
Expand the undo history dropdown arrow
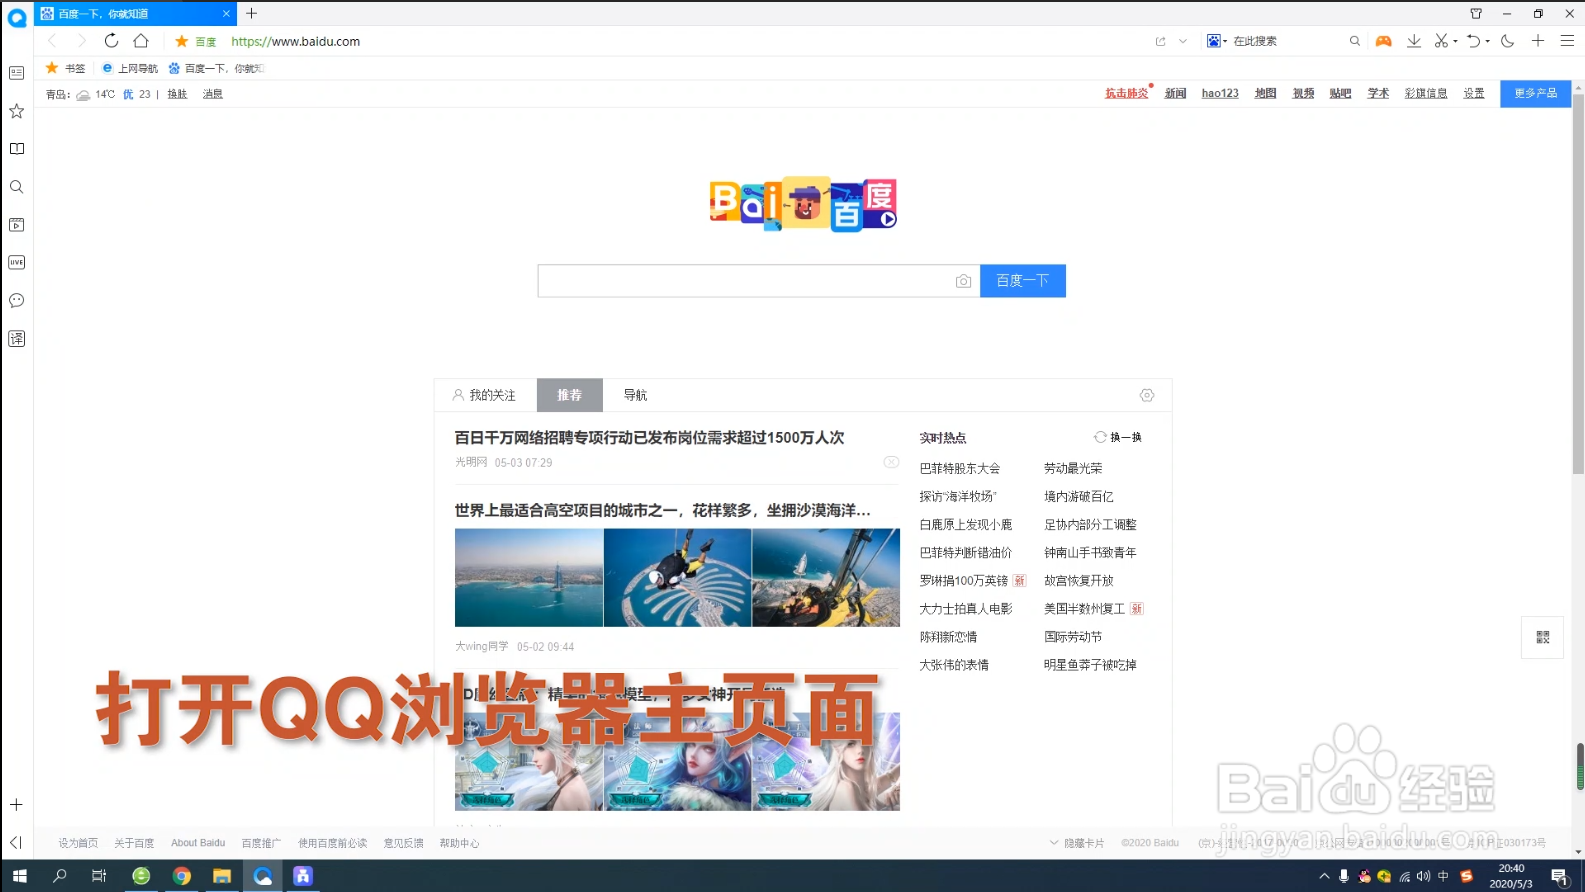point(1487,42)
